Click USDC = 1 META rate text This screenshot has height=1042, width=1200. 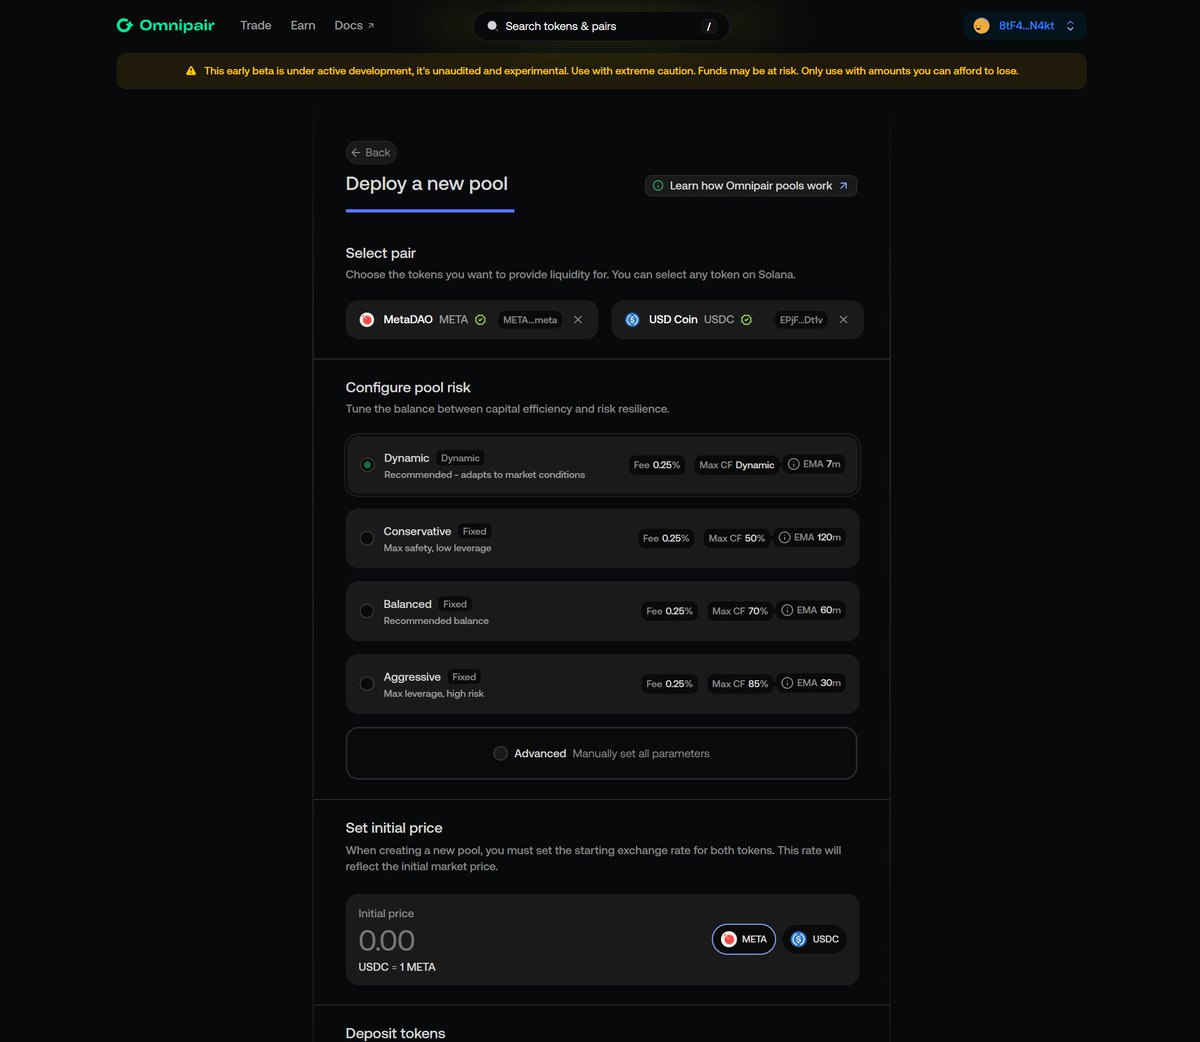point(397,967)
